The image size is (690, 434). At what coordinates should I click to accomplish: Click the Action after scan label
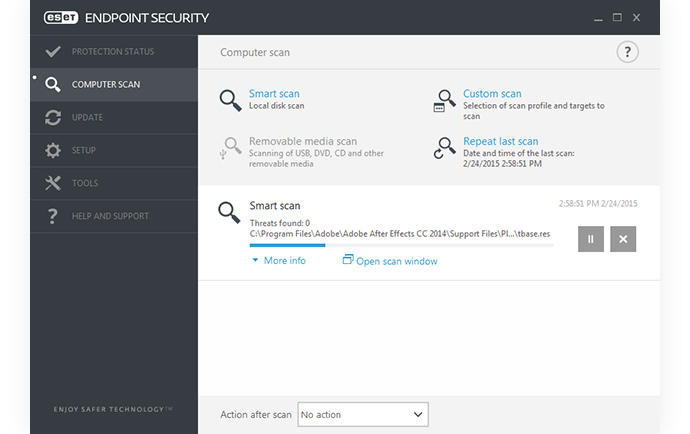pyautogui.click(x=256, y=415)
